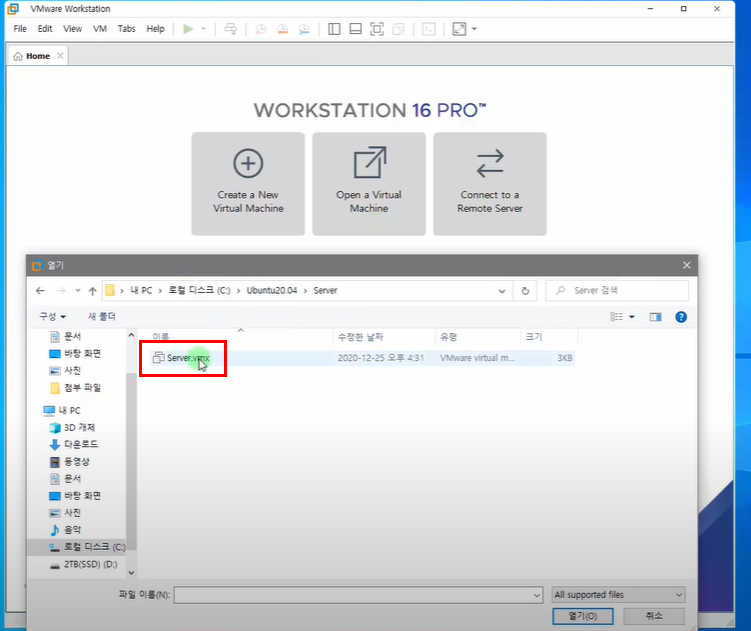Screen dimensions: 751x631
Task: Click the Unity mode toolbar icon
Action: coord(398,29)
